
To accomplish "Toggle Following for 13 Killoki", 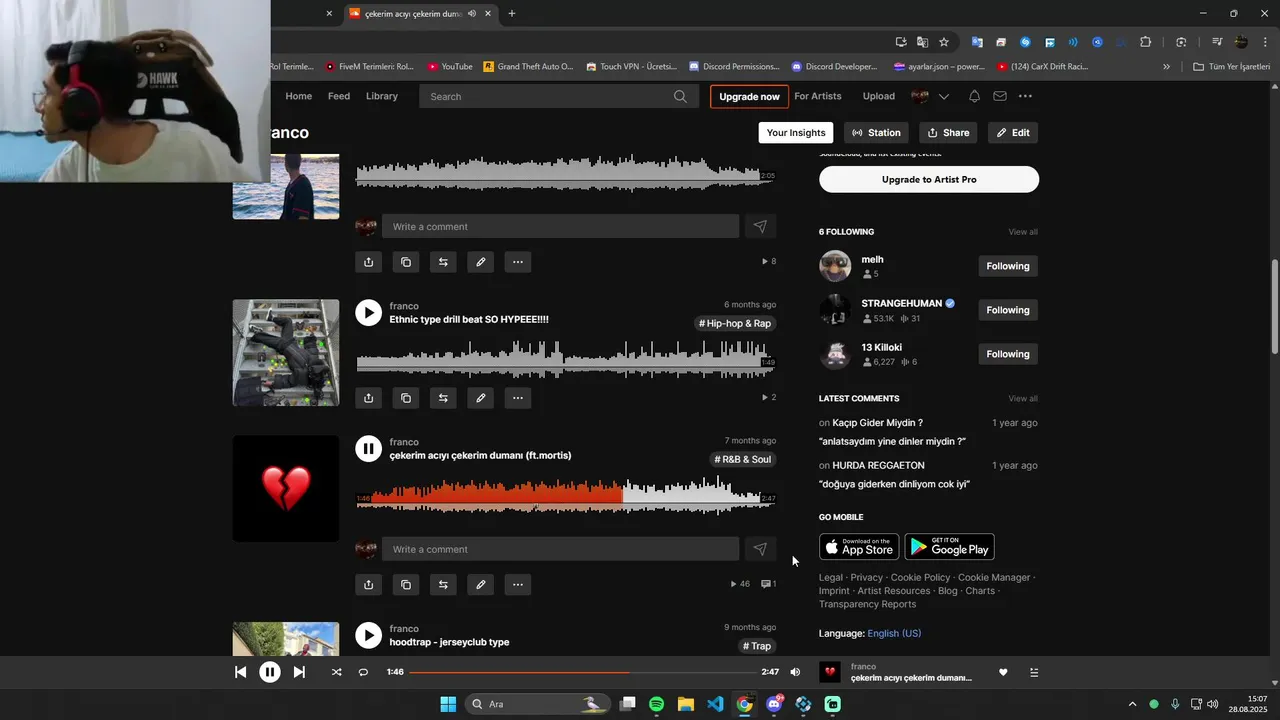I will (x=1008, y=354).
